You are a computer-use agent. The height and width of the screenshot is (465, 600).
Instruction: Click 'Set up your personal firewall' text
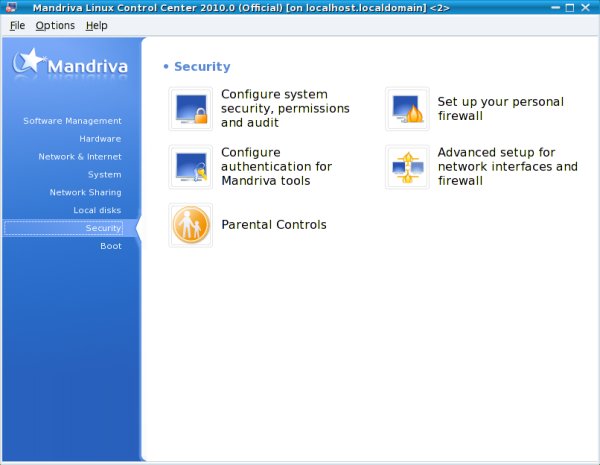pos(501,109)
